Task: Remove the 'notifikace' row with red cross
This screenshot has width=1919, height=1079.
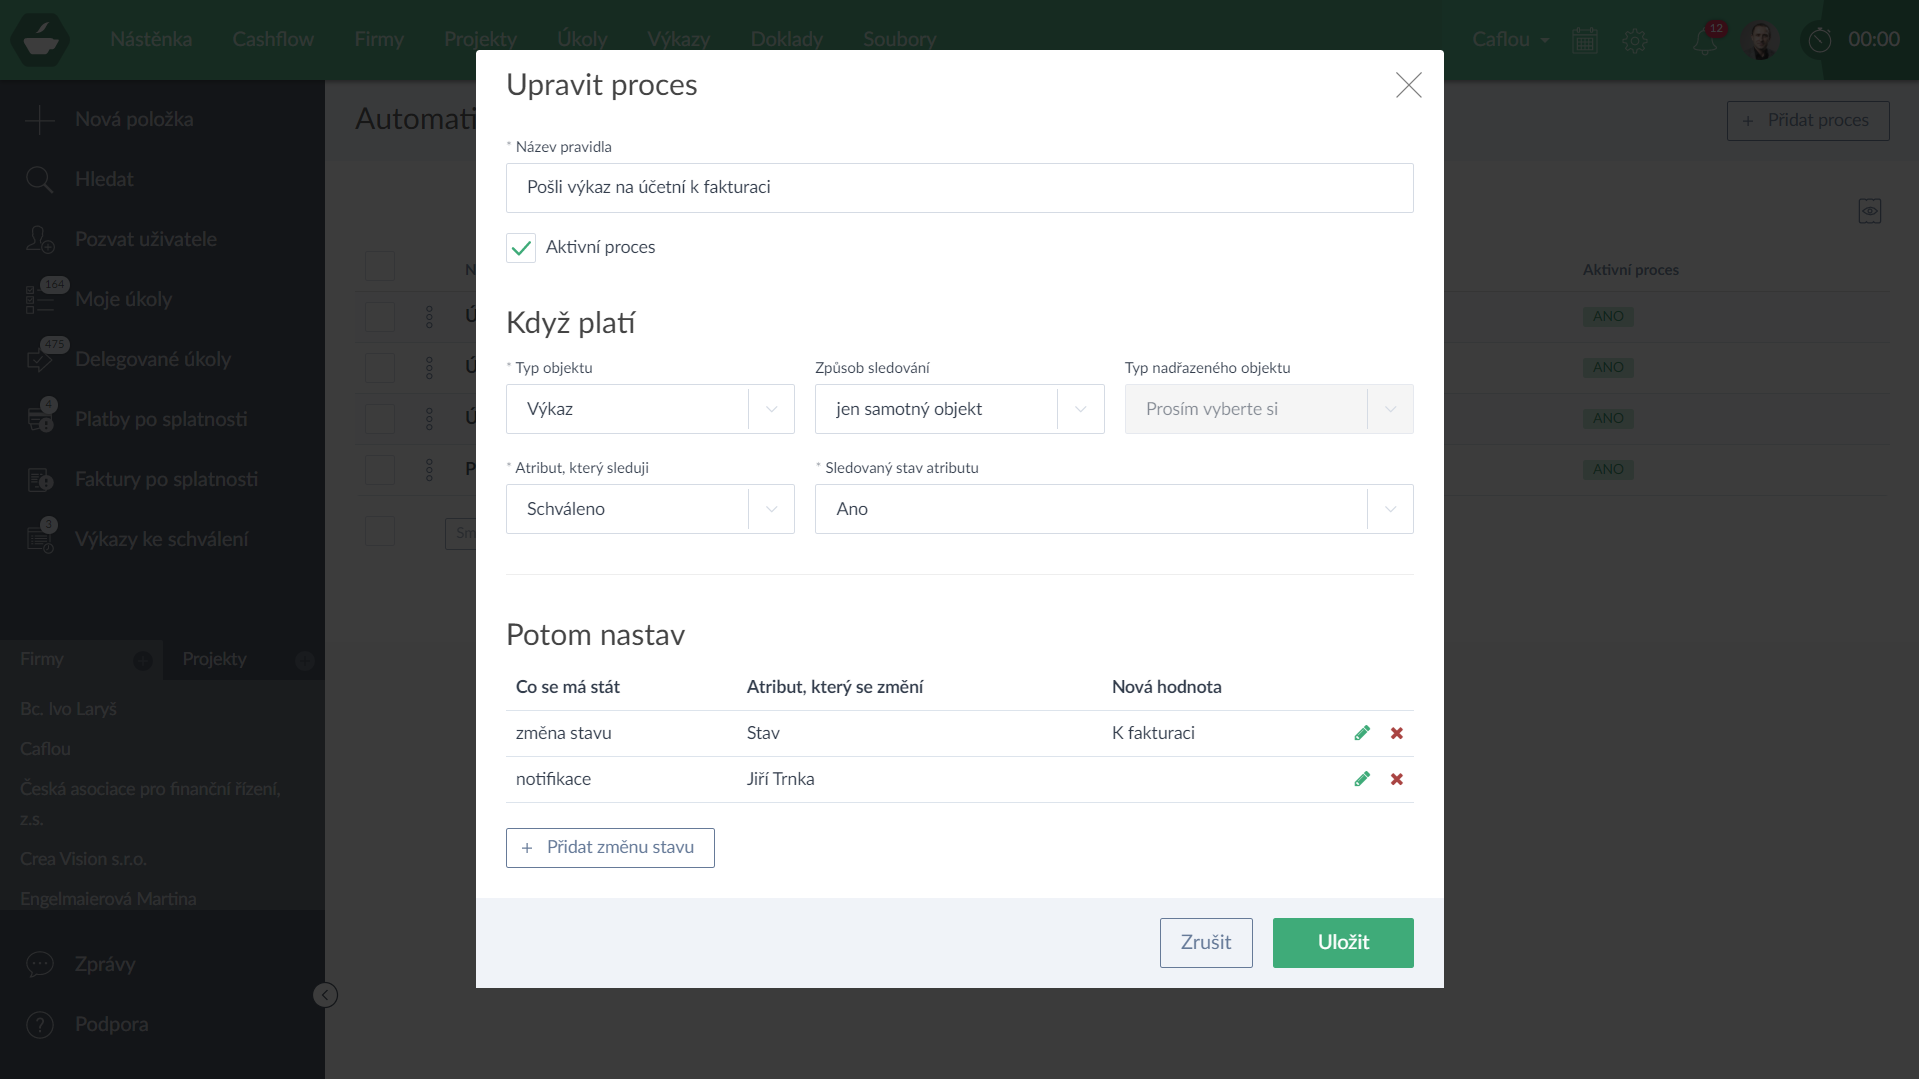Action: tap(1397, 779)
